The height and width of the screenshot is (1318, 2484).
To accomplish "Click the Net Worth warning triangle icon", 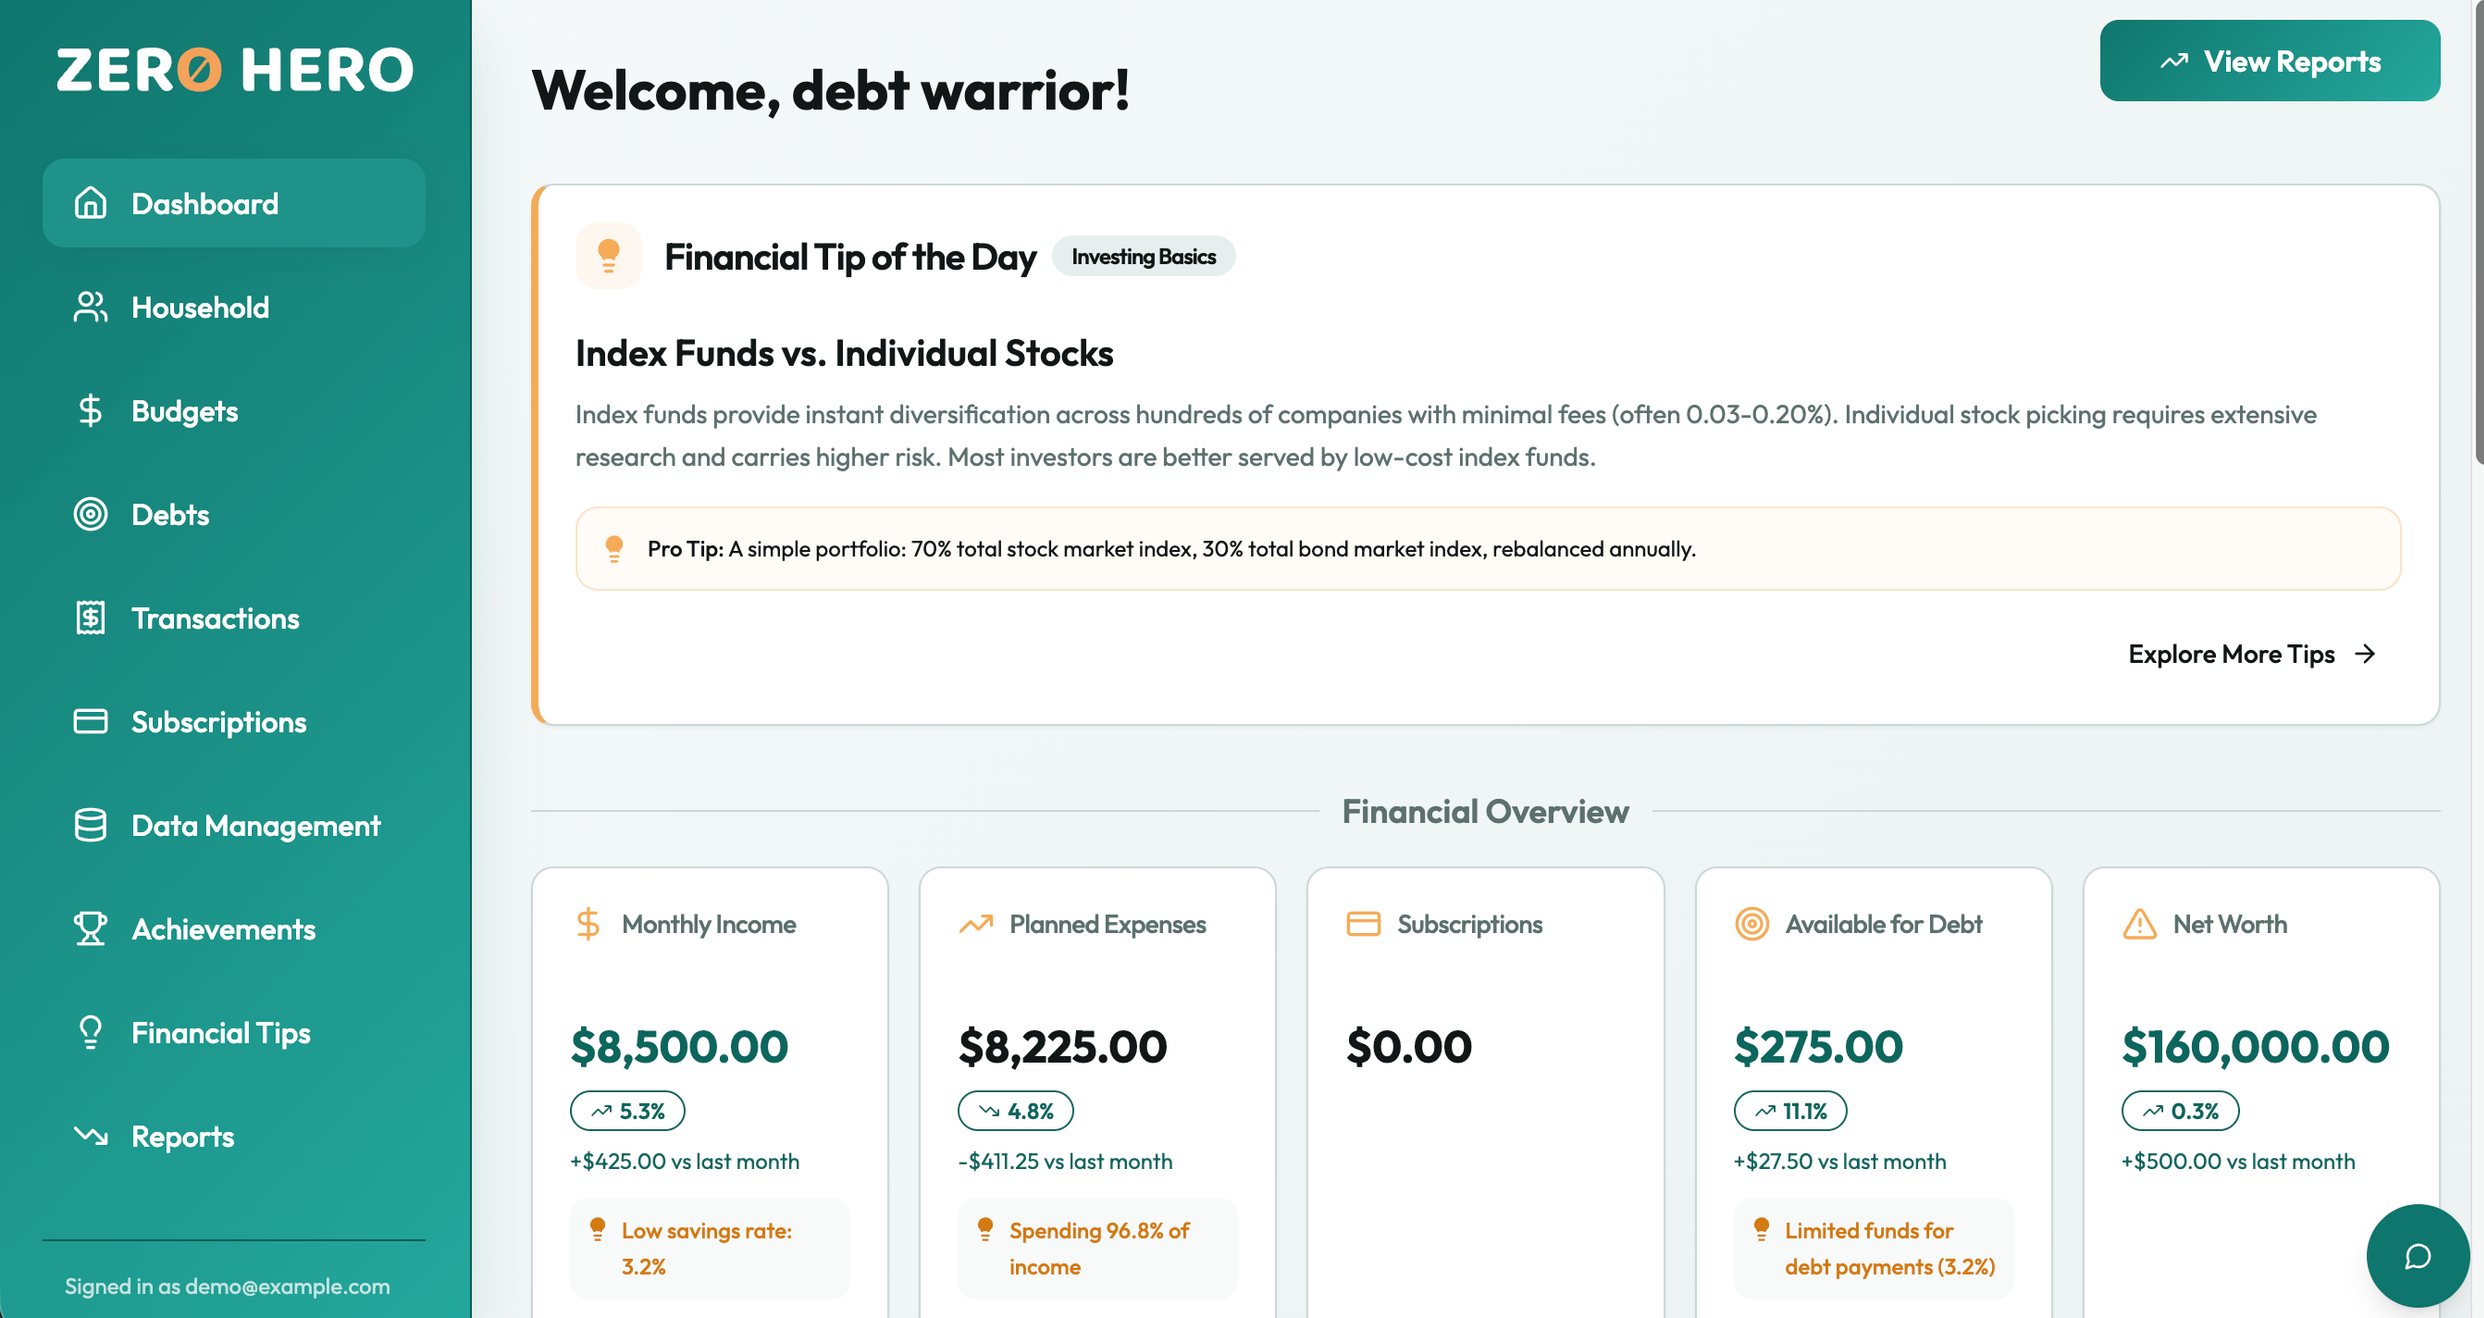I will pos(2139,924).
